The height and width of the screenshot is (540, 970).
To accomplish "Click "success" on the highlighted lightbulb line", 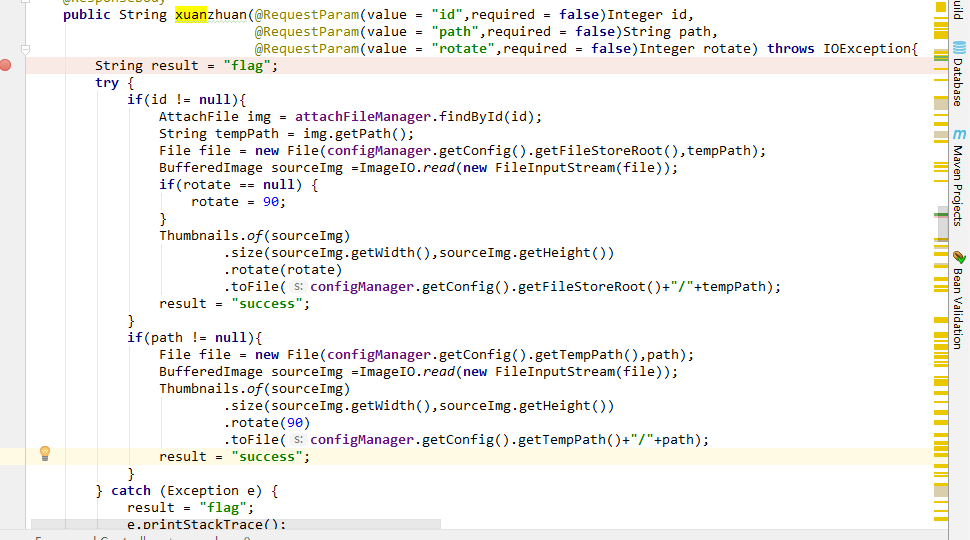I will click(267, 456).
